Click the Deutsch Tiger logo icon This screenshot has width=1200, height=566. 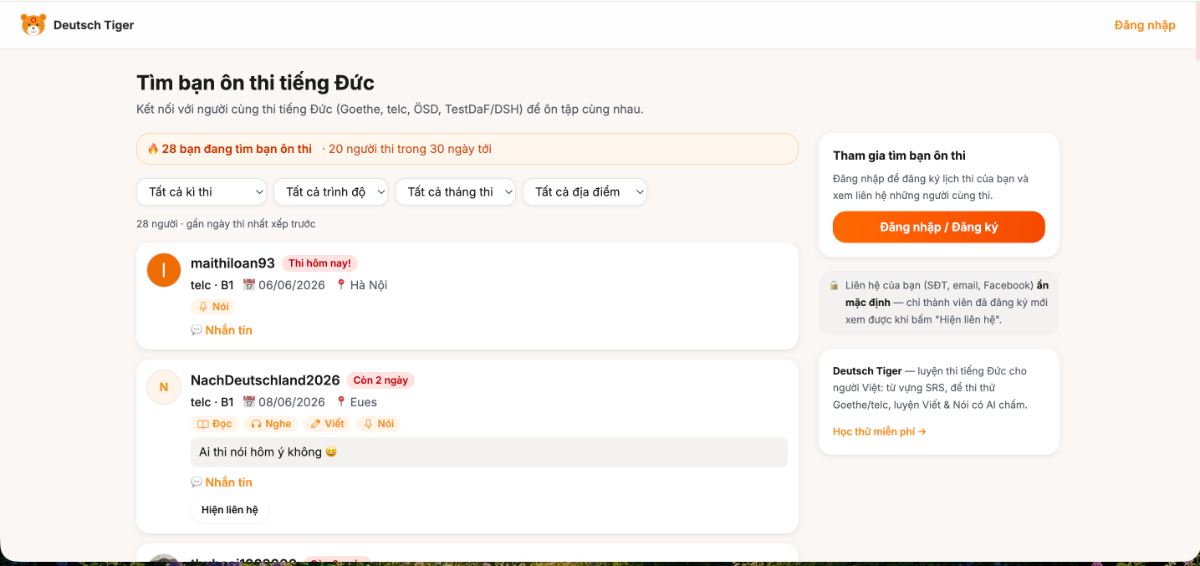coord(33,25)
